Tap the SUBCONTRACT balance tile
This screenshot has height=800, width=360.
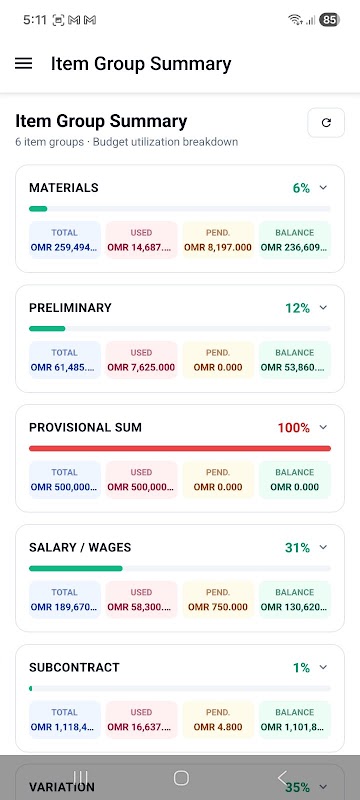(295, 719)
